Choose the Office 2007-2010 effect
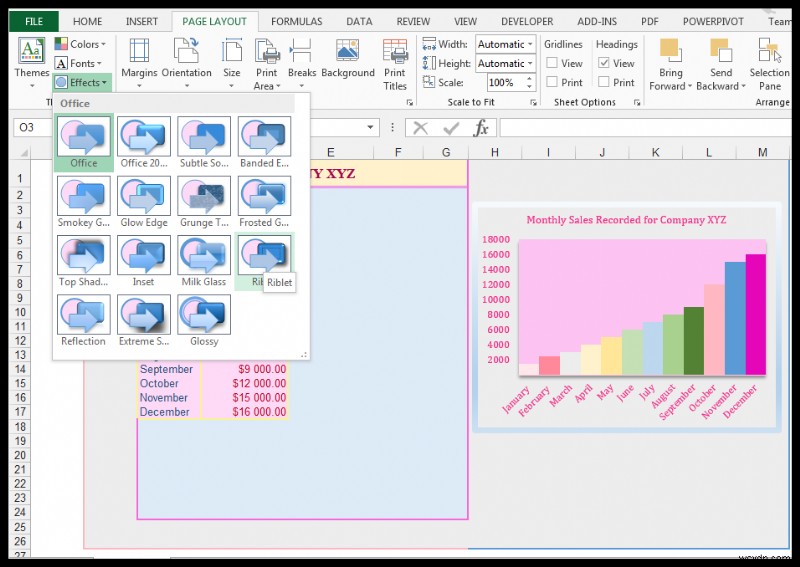 [x=144, y=142]
